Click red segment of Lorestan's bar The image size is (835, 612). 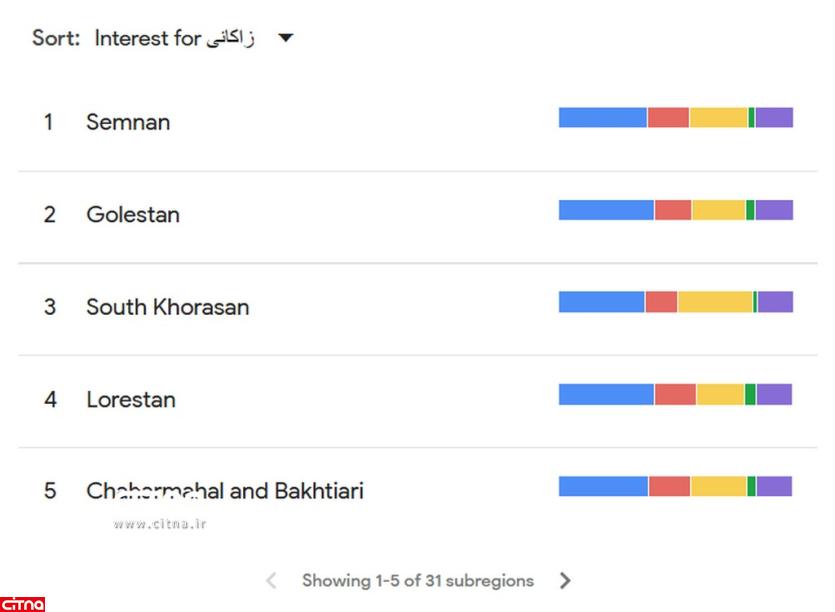click(x=675, y=394)
